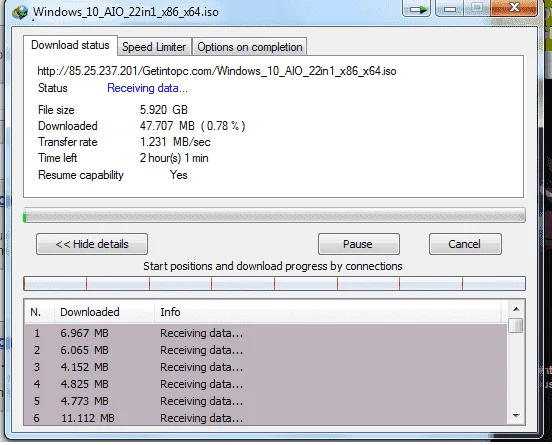Minimize the download window
The image size is (552, 445).
(450, 8)
